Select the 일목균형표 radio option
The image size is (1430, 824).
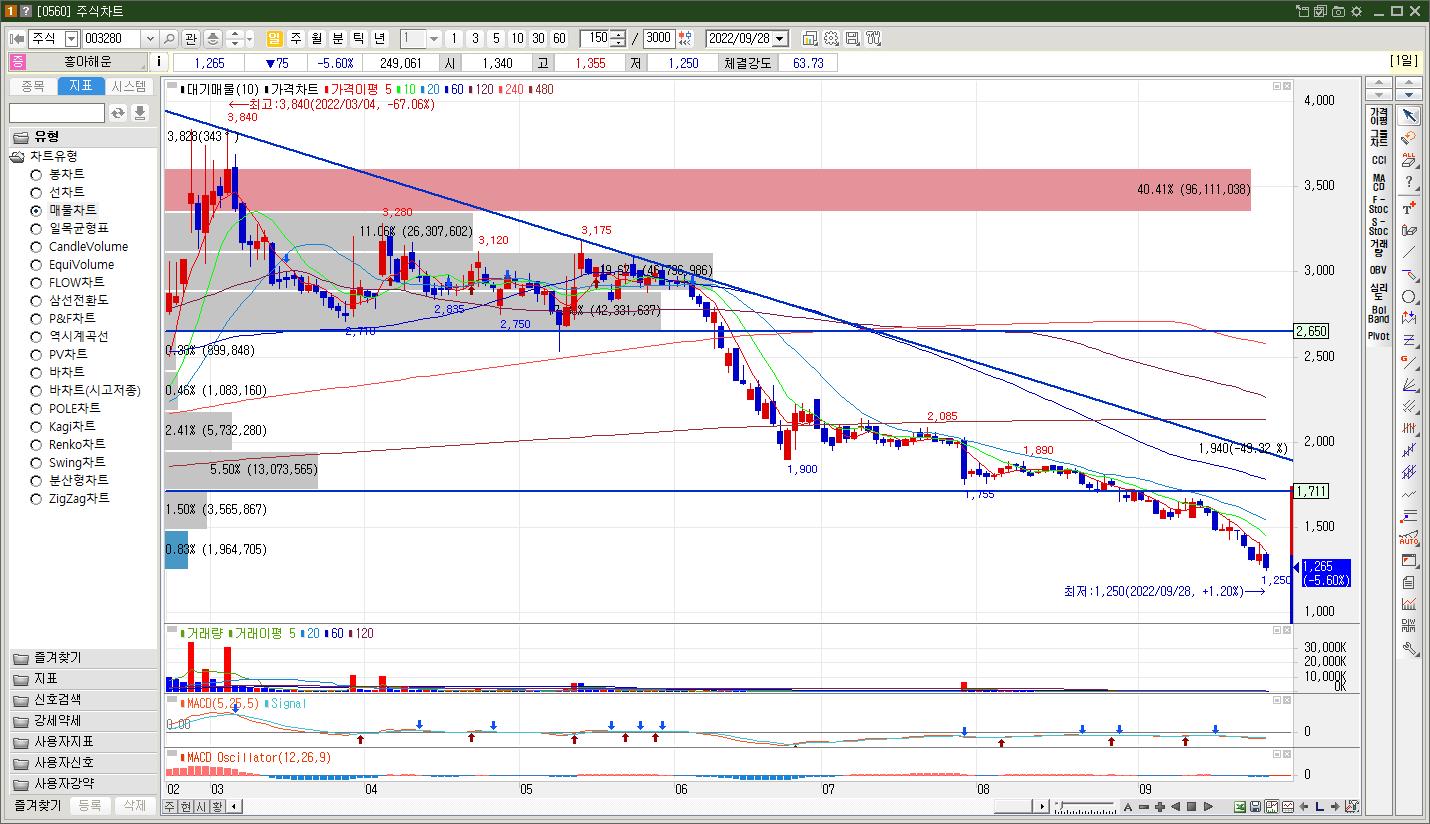(36, 228)
